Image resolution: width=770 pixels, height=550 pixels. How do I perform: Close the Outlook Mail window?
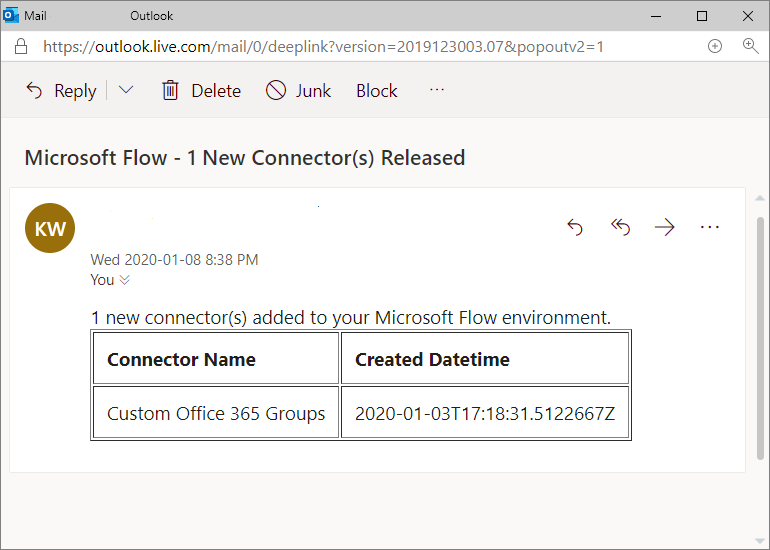747,16
